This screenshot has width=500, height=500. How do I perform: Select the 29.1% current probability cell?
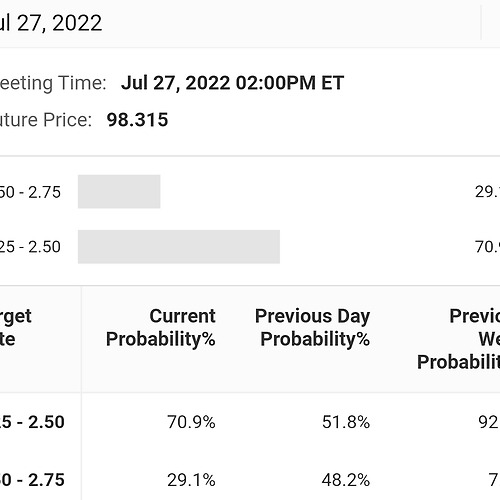tap(191, 480)
